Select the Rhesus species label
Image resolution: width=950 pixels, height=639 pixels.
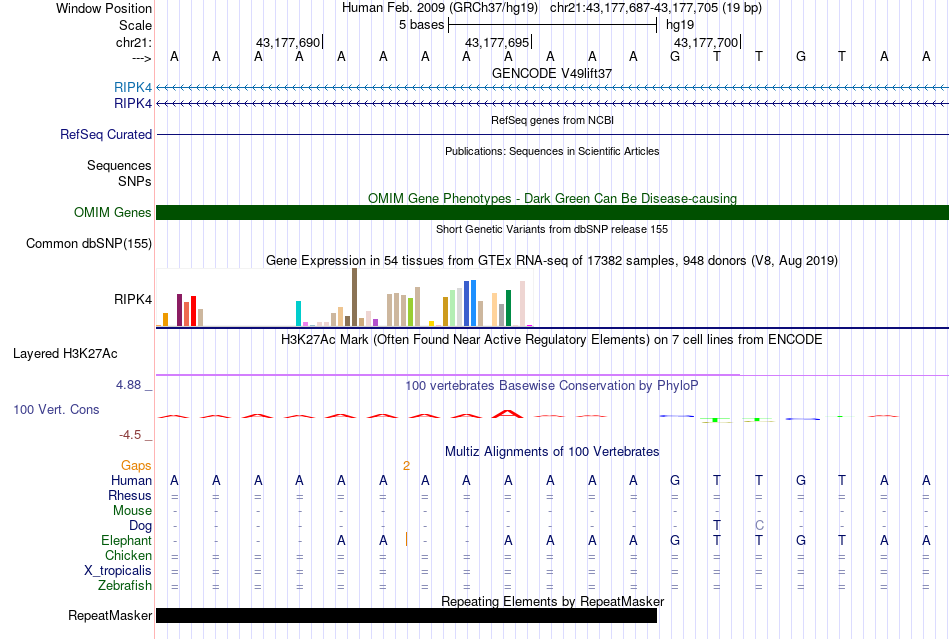(x=130, y=495)
